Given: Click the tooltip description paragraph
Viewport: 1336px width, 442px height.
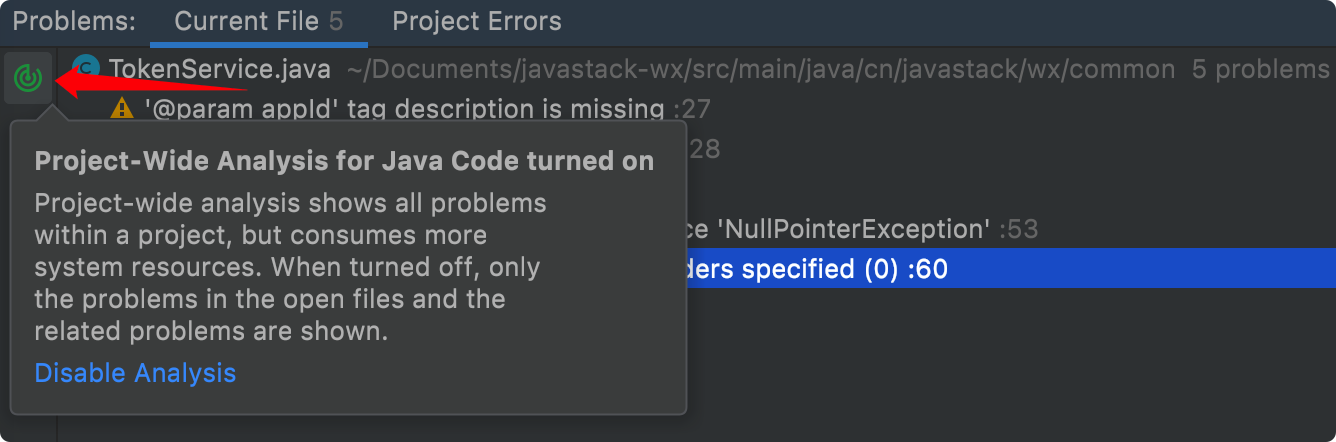Looking at the screenshot, I should (x=291, y=267).
